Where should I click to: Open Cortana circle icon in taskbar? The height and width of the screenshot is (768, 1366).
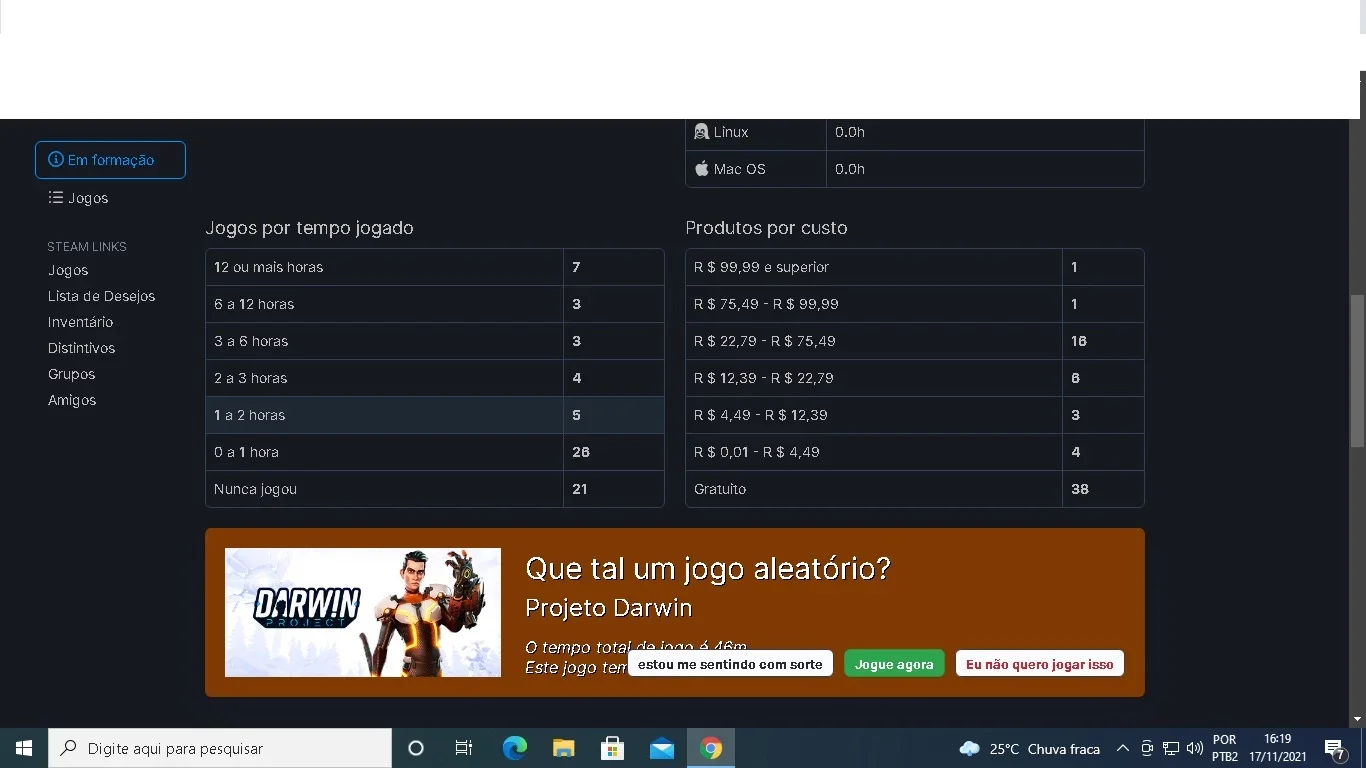[x=416, y=748]
